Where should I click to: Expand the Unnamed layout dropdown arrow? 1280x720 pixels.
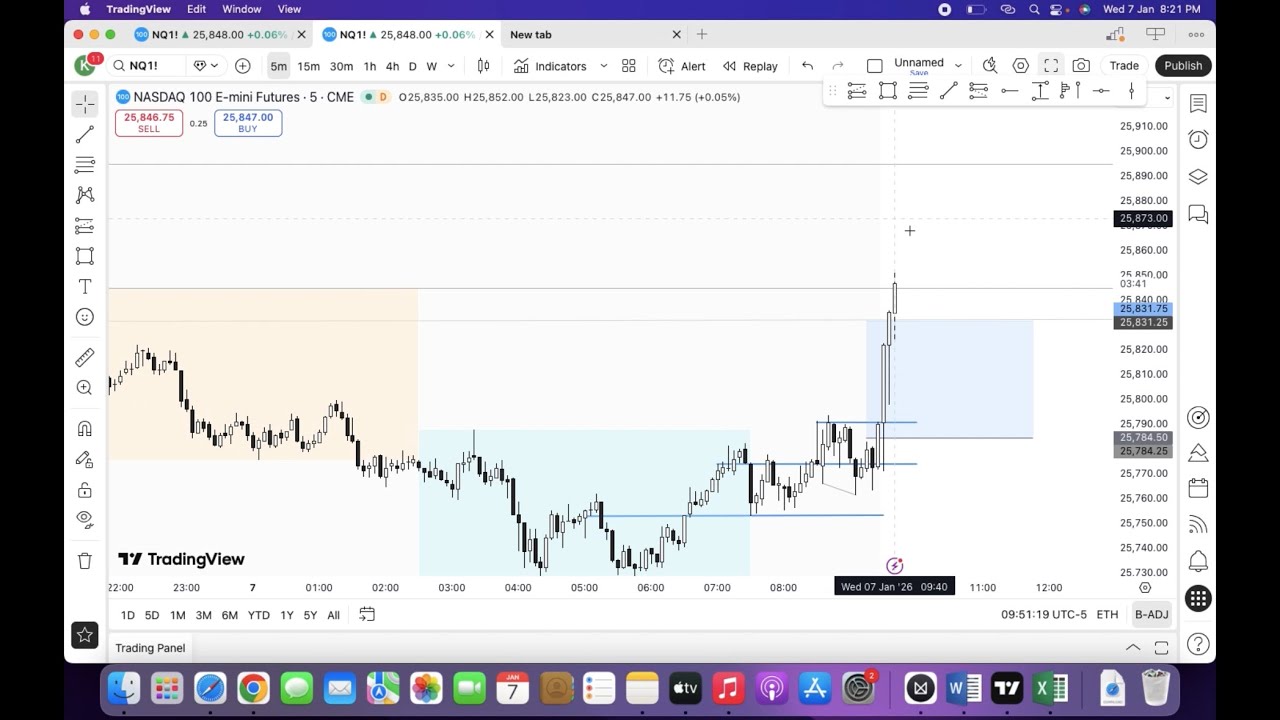[x=957, y=66]
